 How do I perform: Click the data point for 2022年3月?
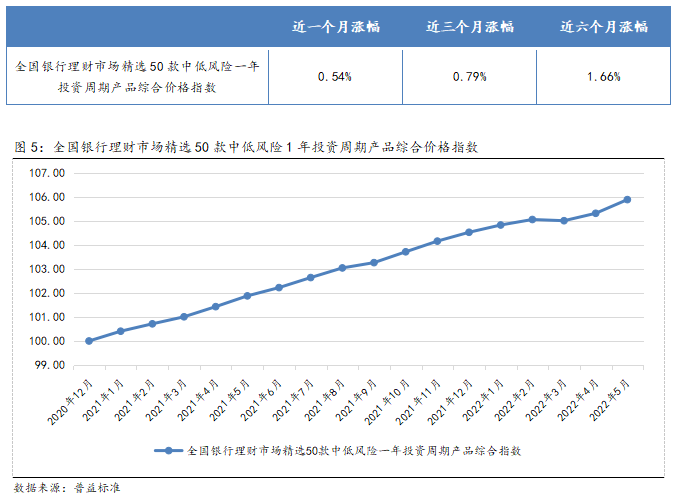[564, 220]
